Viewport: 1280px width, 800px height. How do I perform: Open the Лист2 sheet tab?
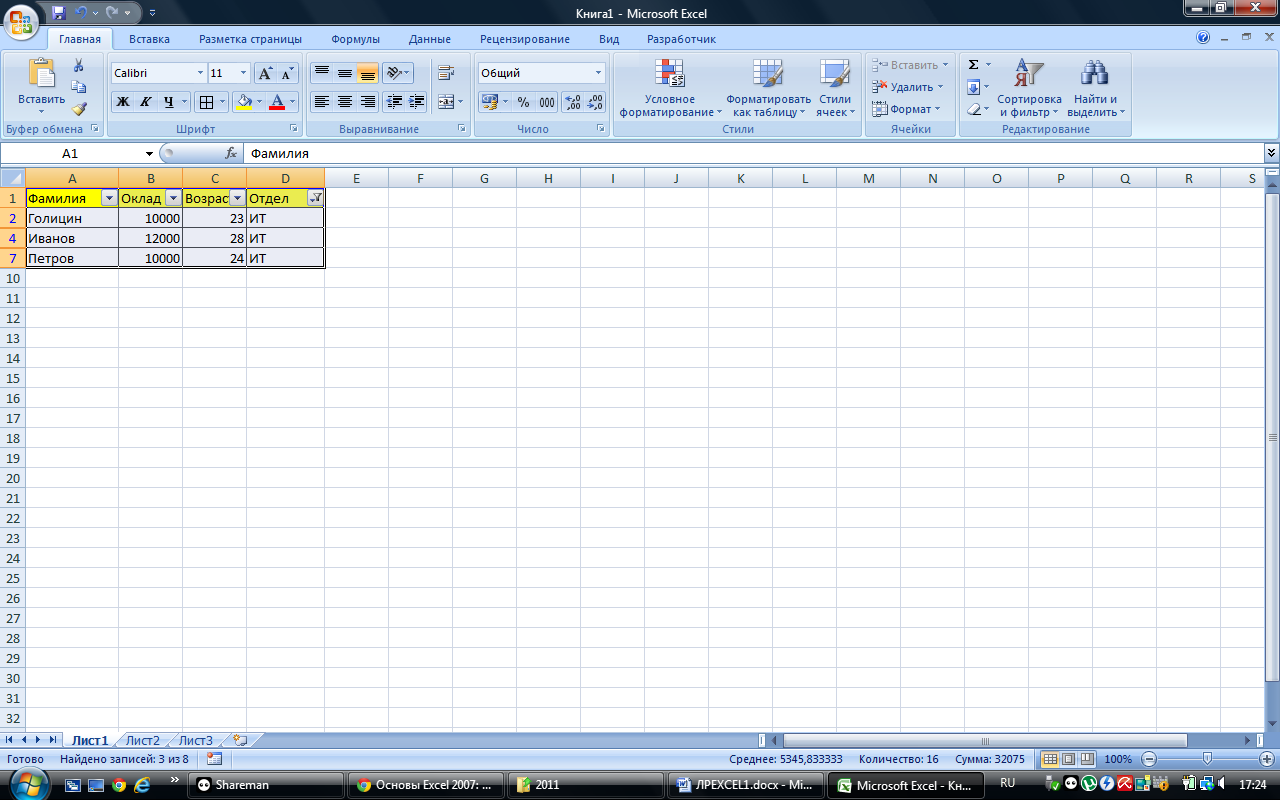(142, 741)
